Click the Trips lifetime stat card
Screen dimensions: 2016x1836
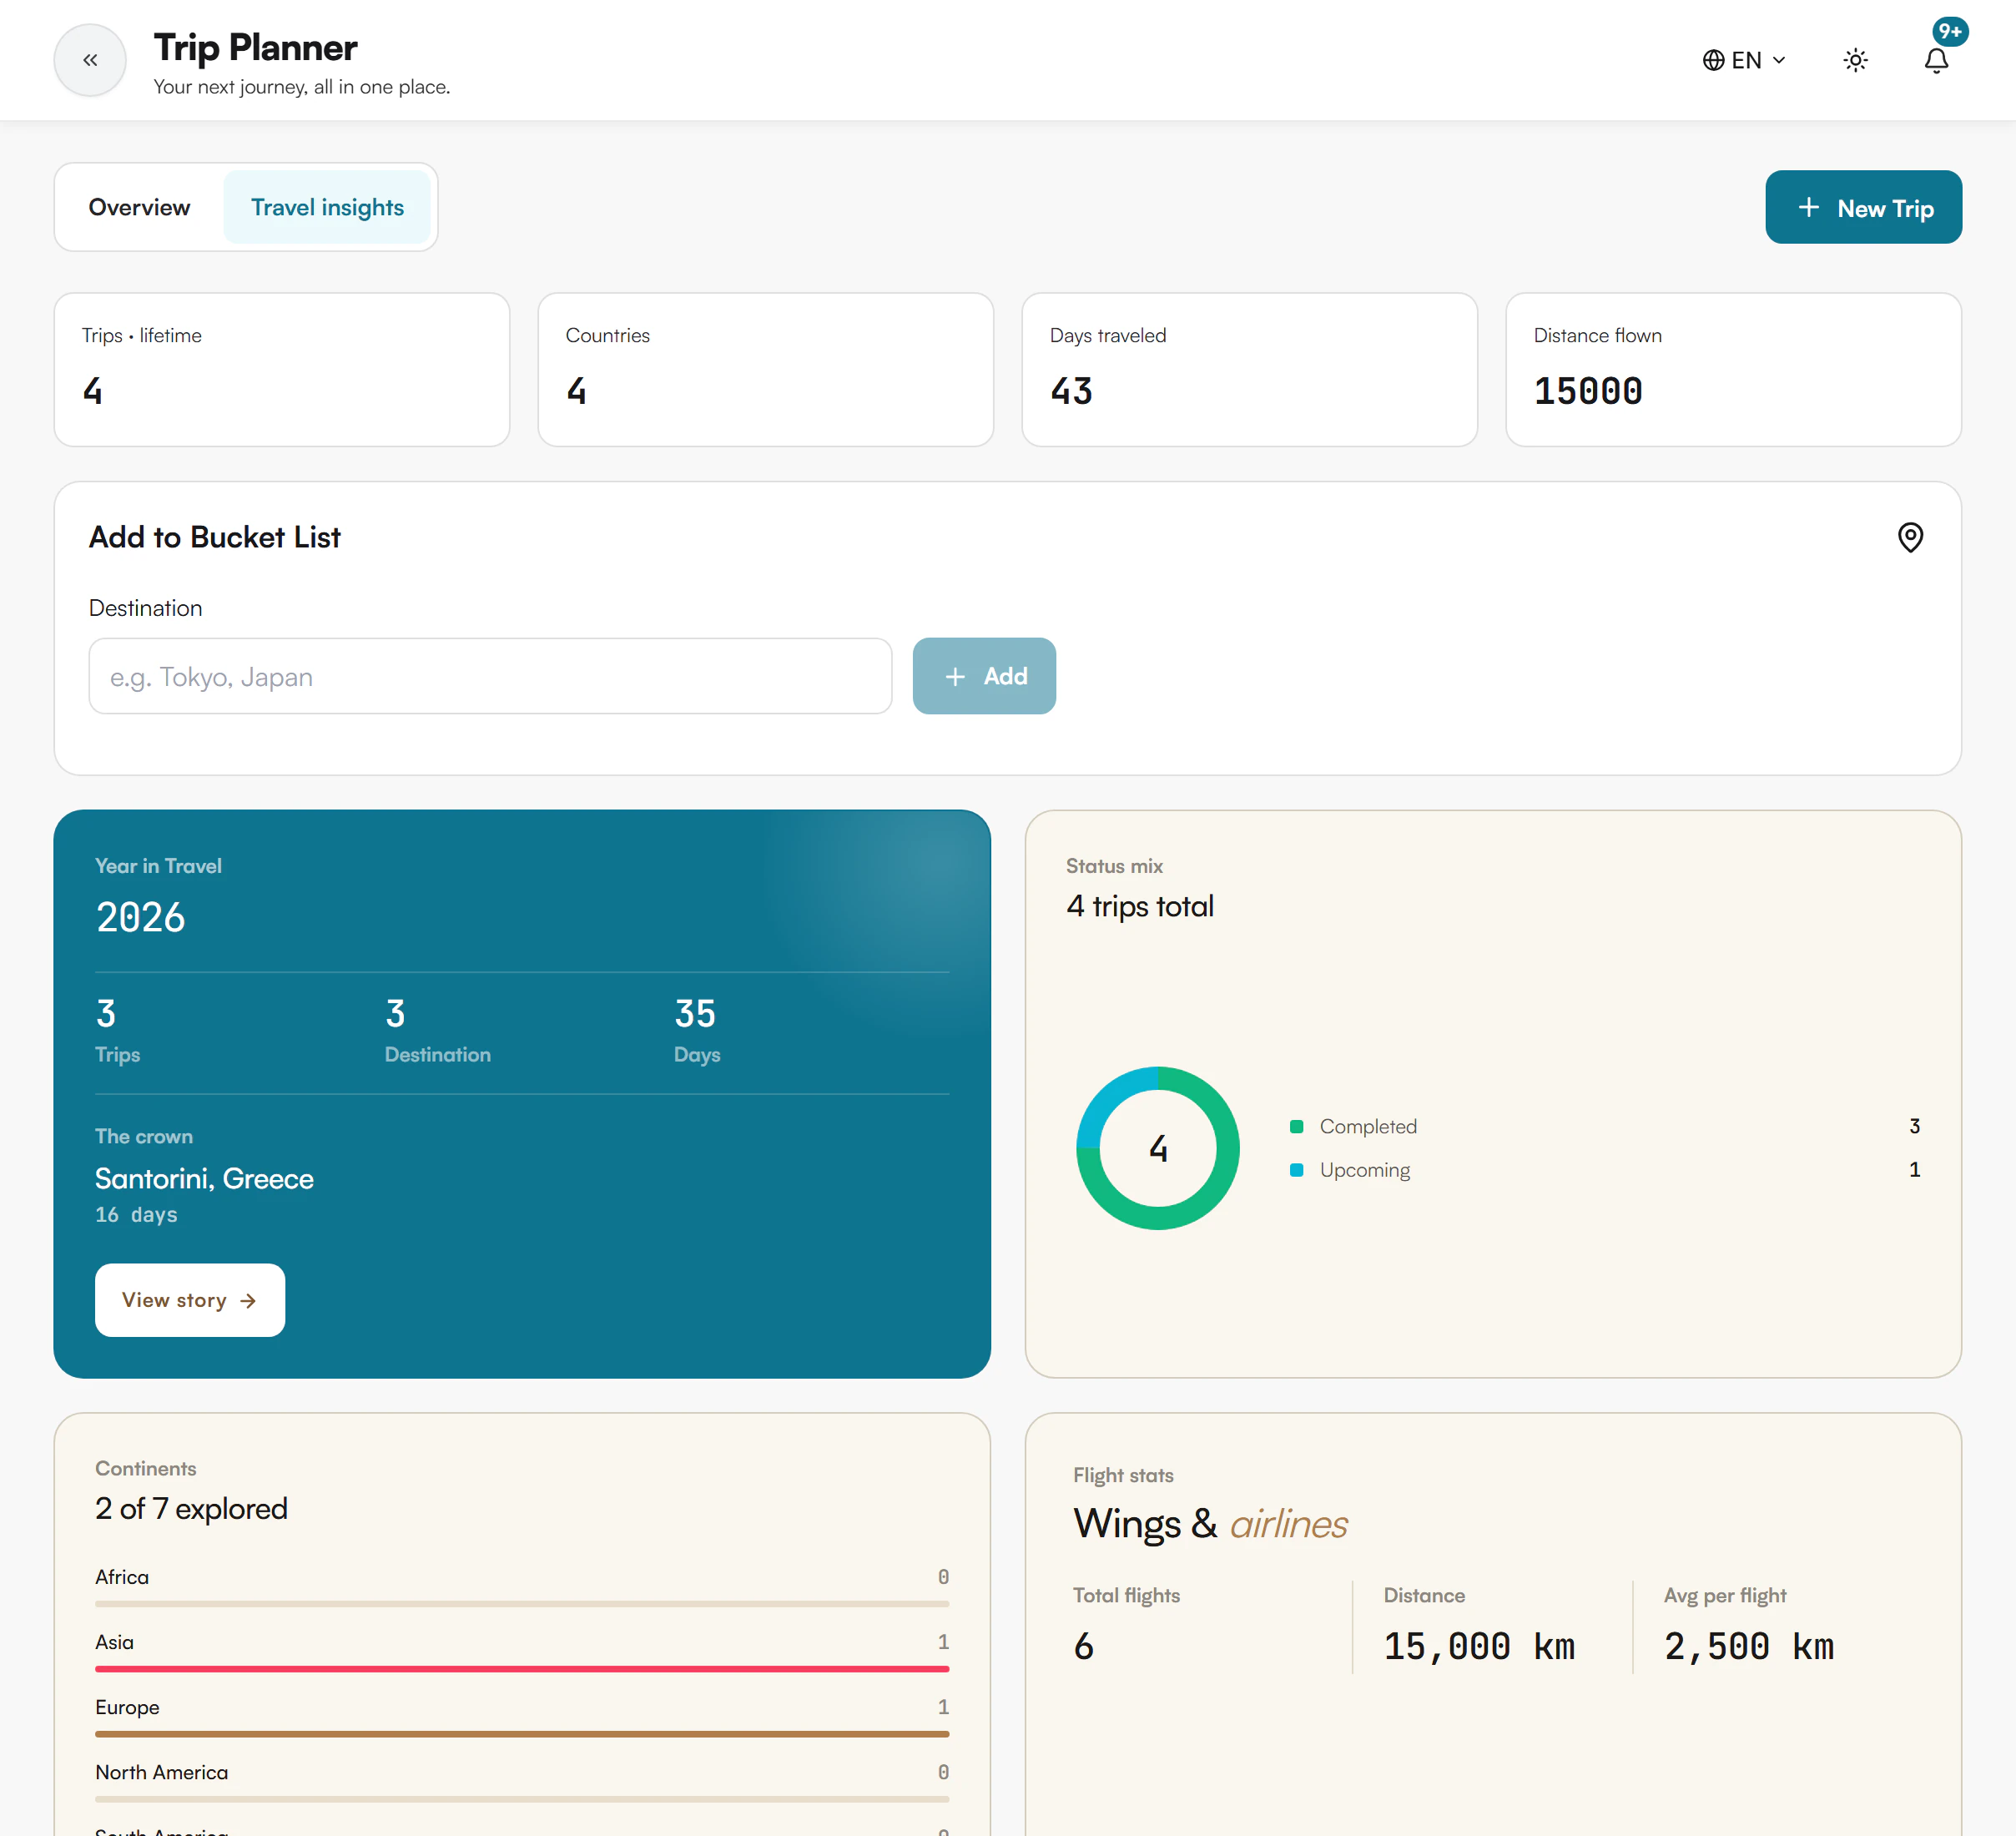[x=282, y=369]
